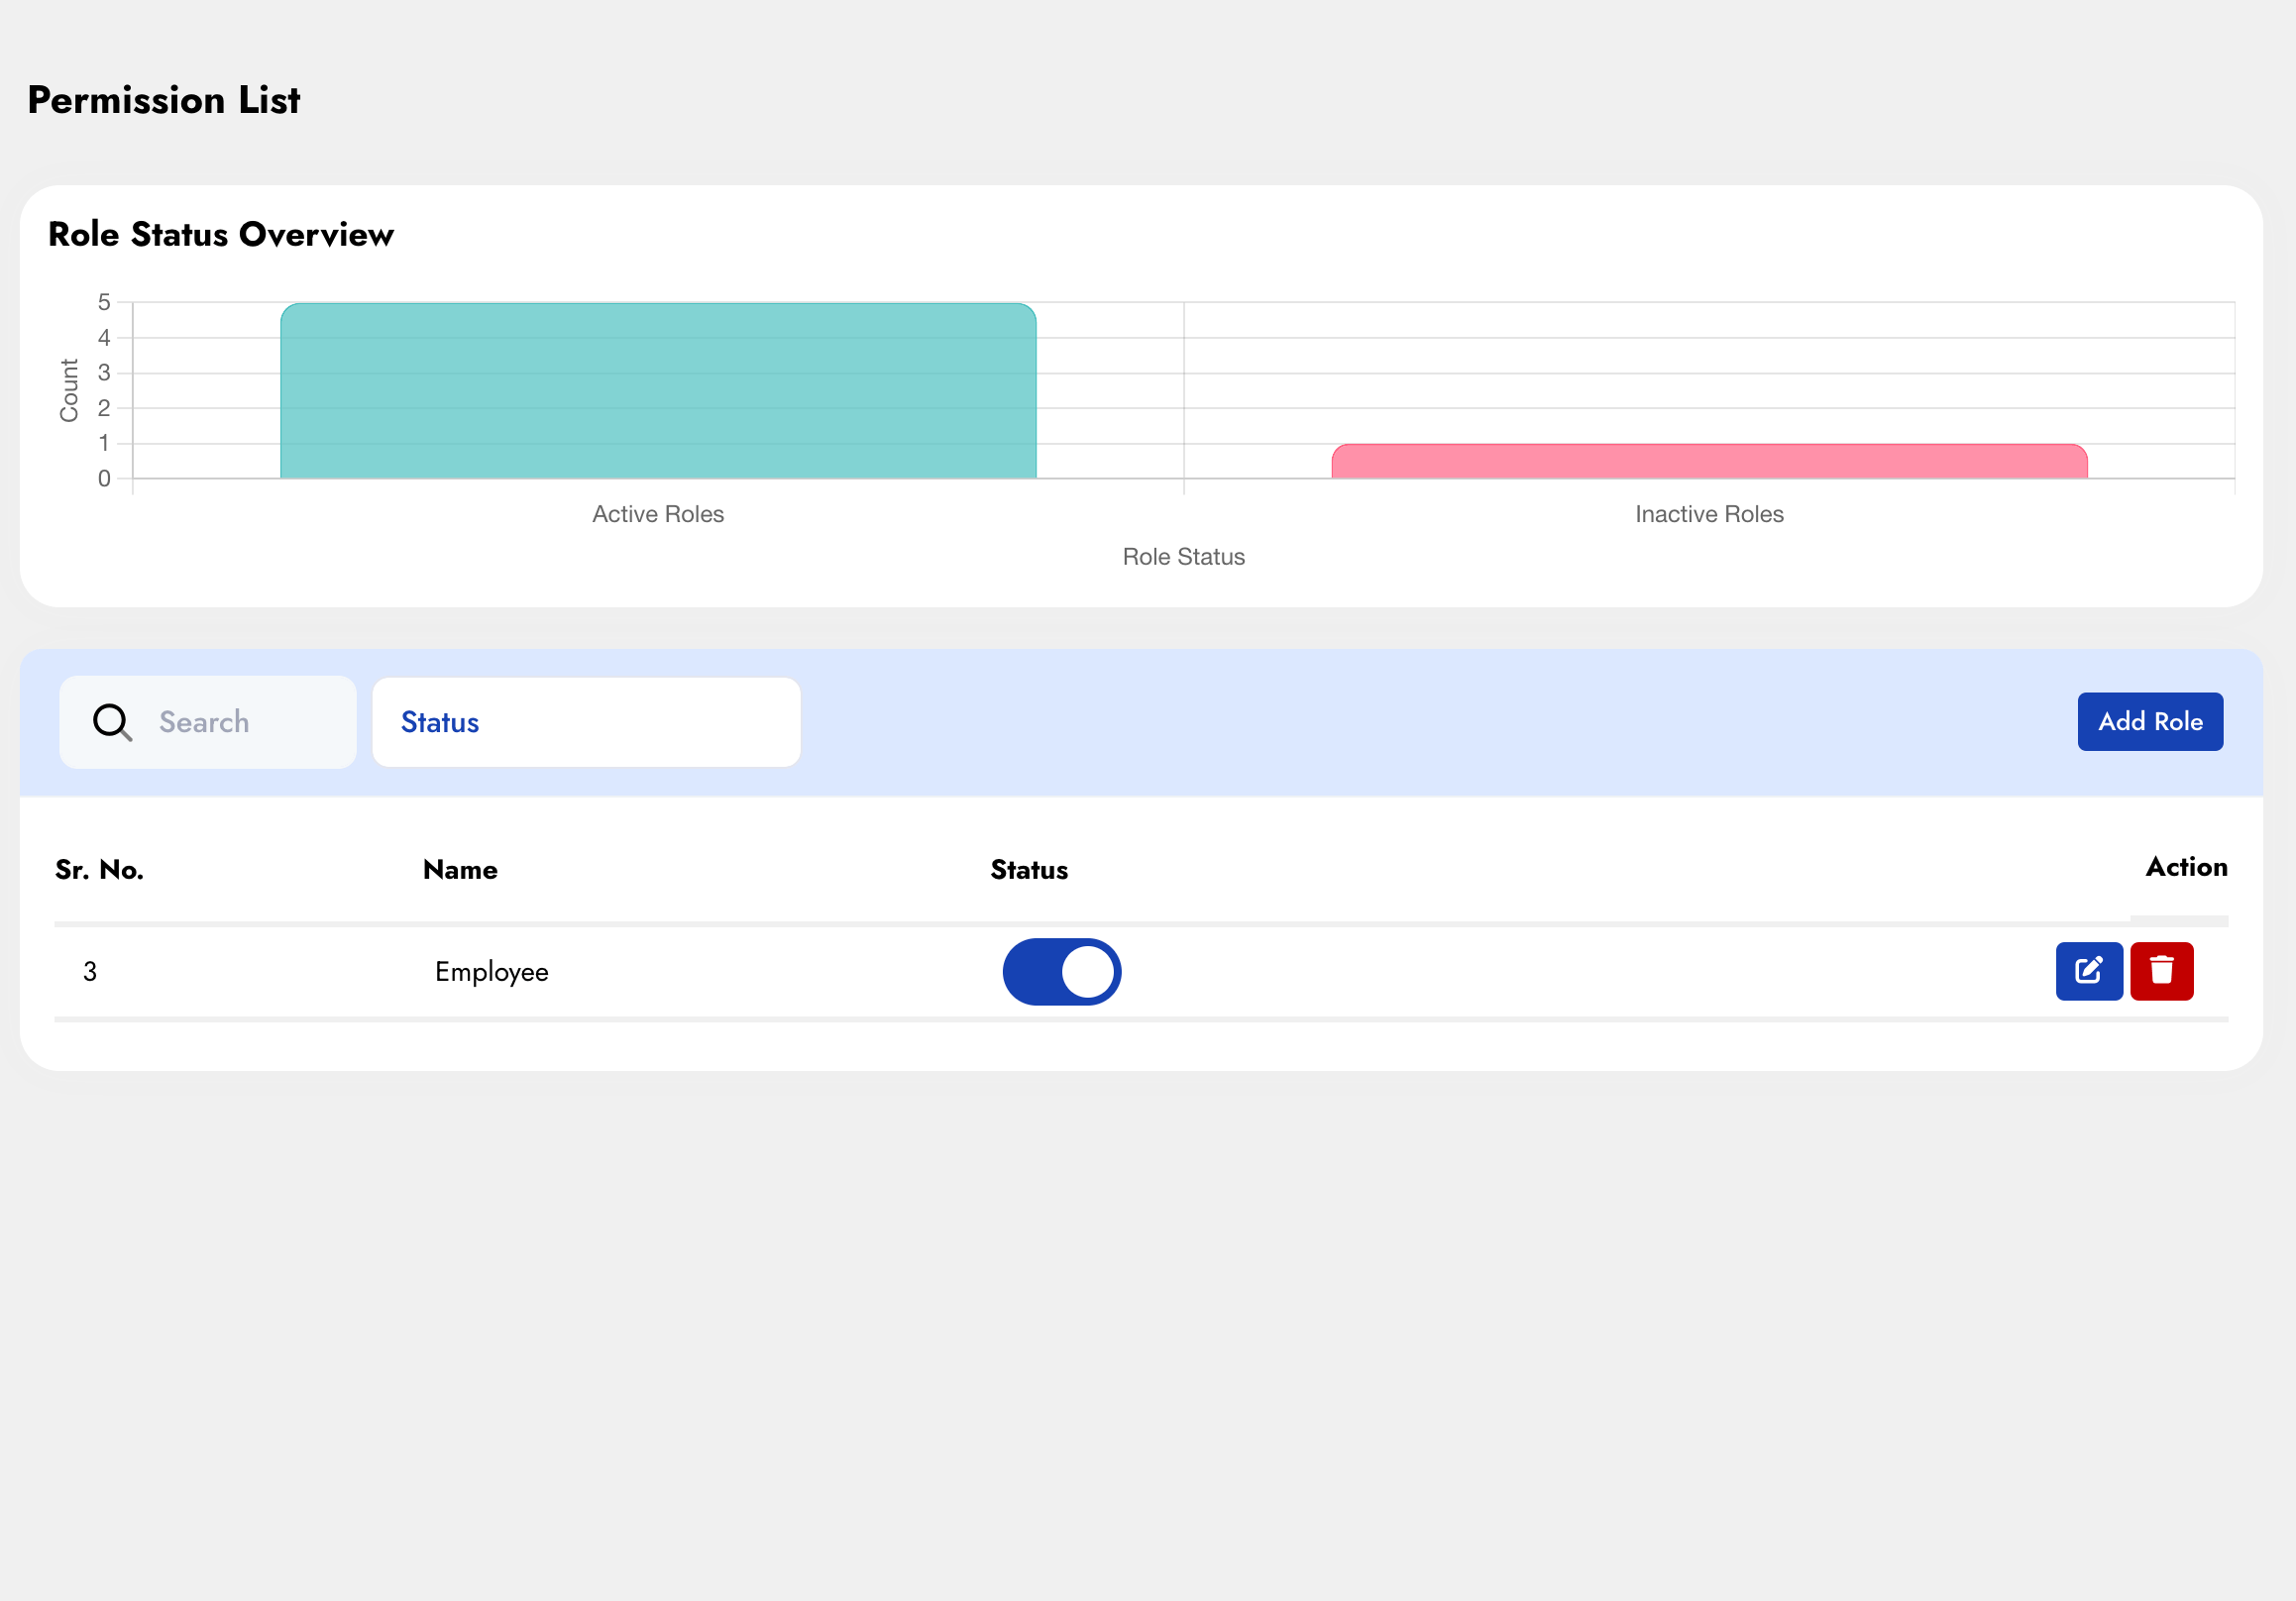
Task: Click the Inactive Roles axis label
Action: point(1708,514)
